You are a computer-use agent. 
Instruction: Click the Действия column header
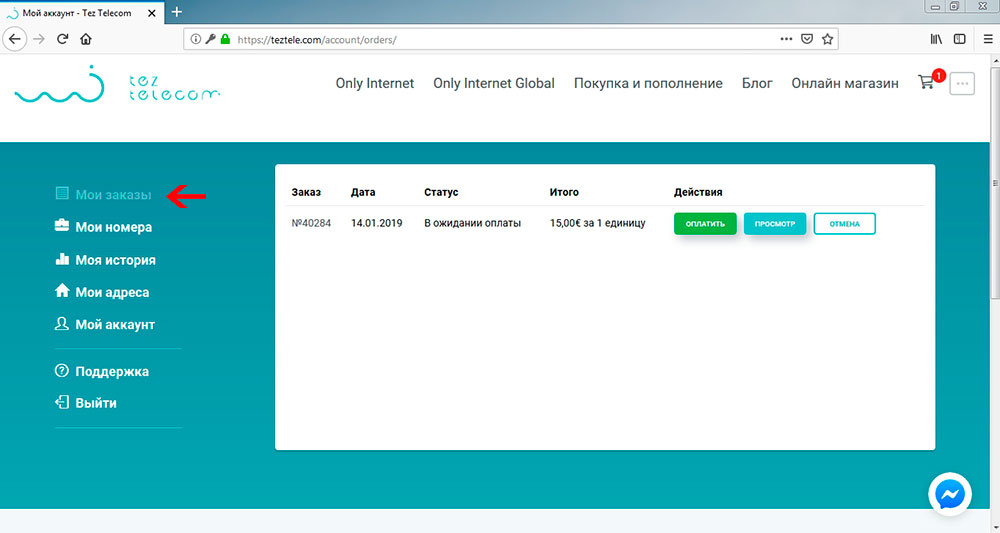[698, 192]
